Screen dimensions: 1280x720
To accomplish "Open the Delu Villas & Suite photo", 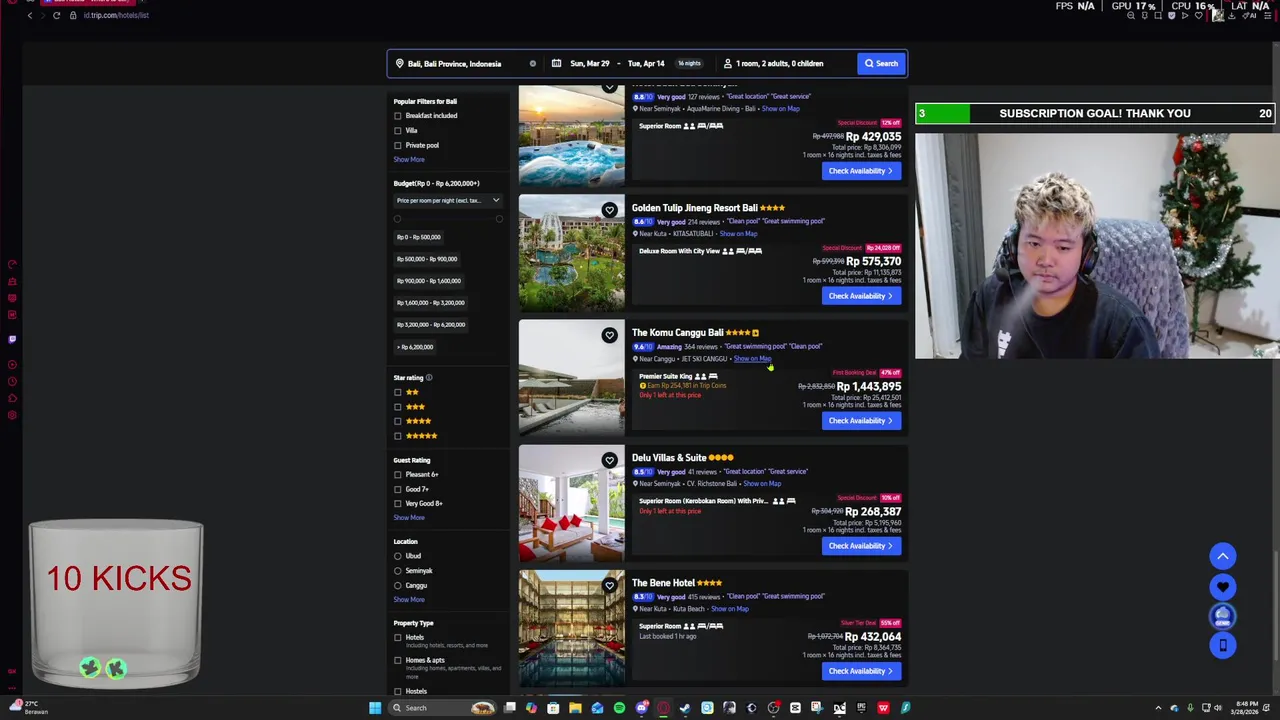I will [571, 503].
